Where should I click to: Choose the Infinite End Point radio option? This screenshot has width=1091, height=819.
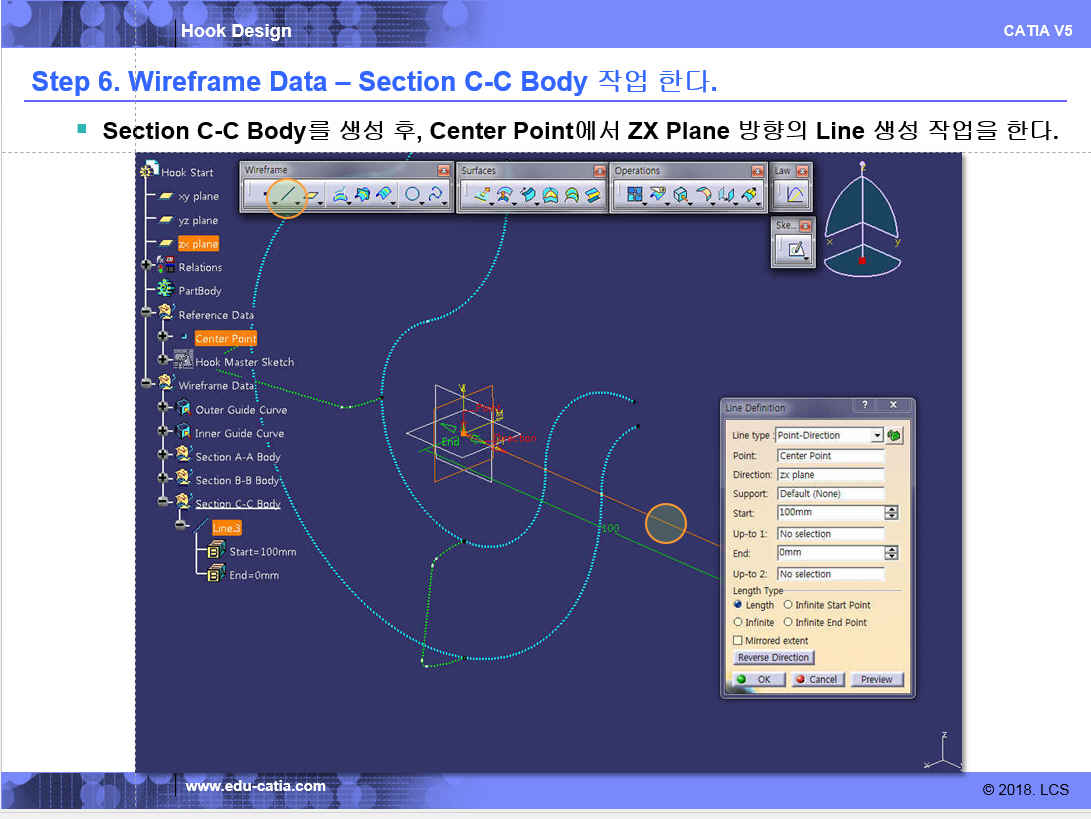(x=789, y=622)
